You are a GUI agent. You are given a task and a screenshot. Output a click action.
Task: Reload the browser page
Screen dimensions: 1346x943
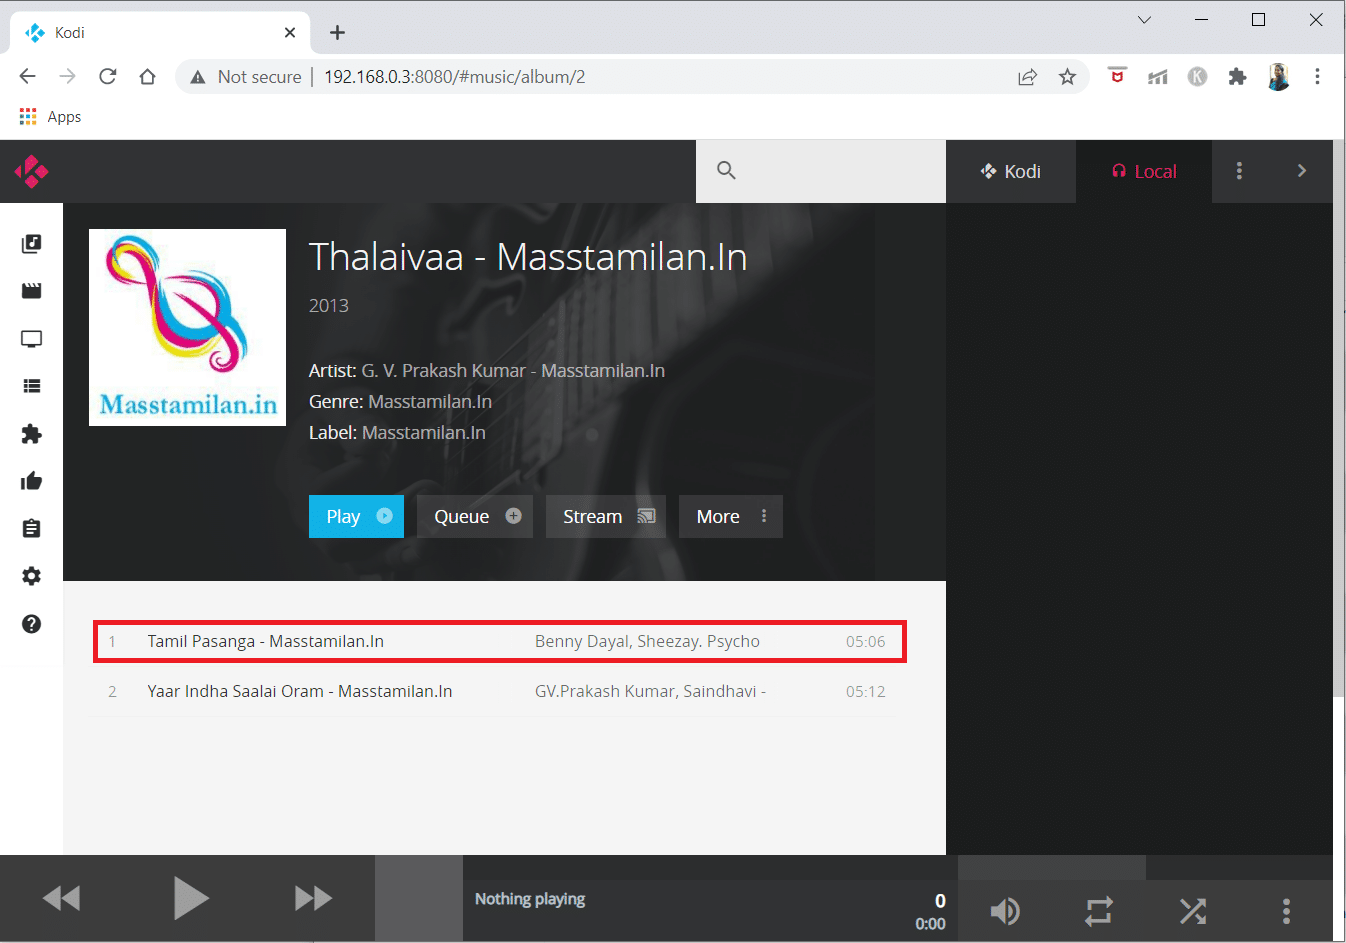click(107, 76)
